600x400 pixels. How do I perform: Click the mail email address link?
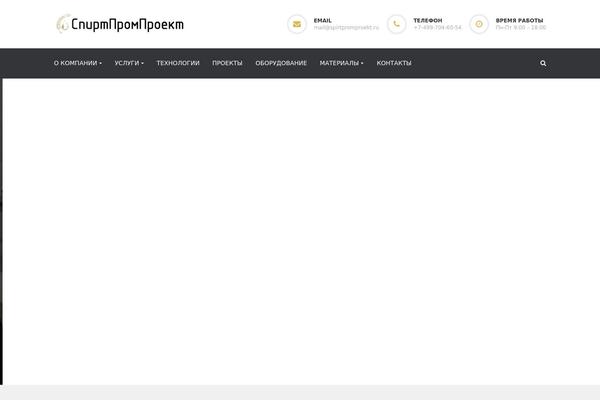pyautogui.click(x=346, y=28)
